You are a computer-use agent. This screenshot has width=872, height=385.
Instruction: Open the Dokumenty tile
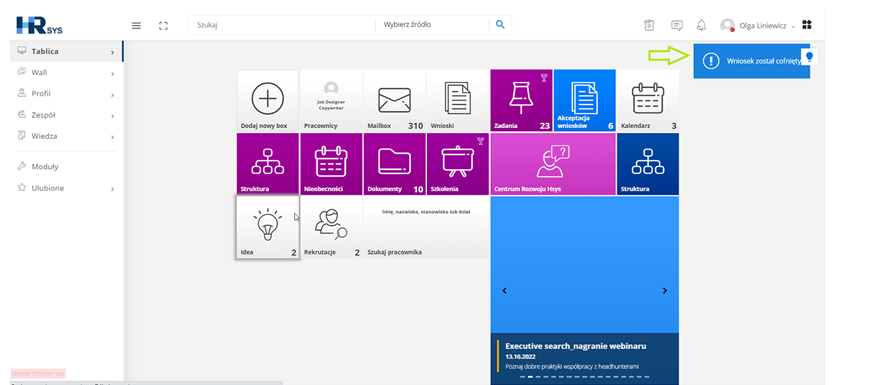(x=394, y=164)
